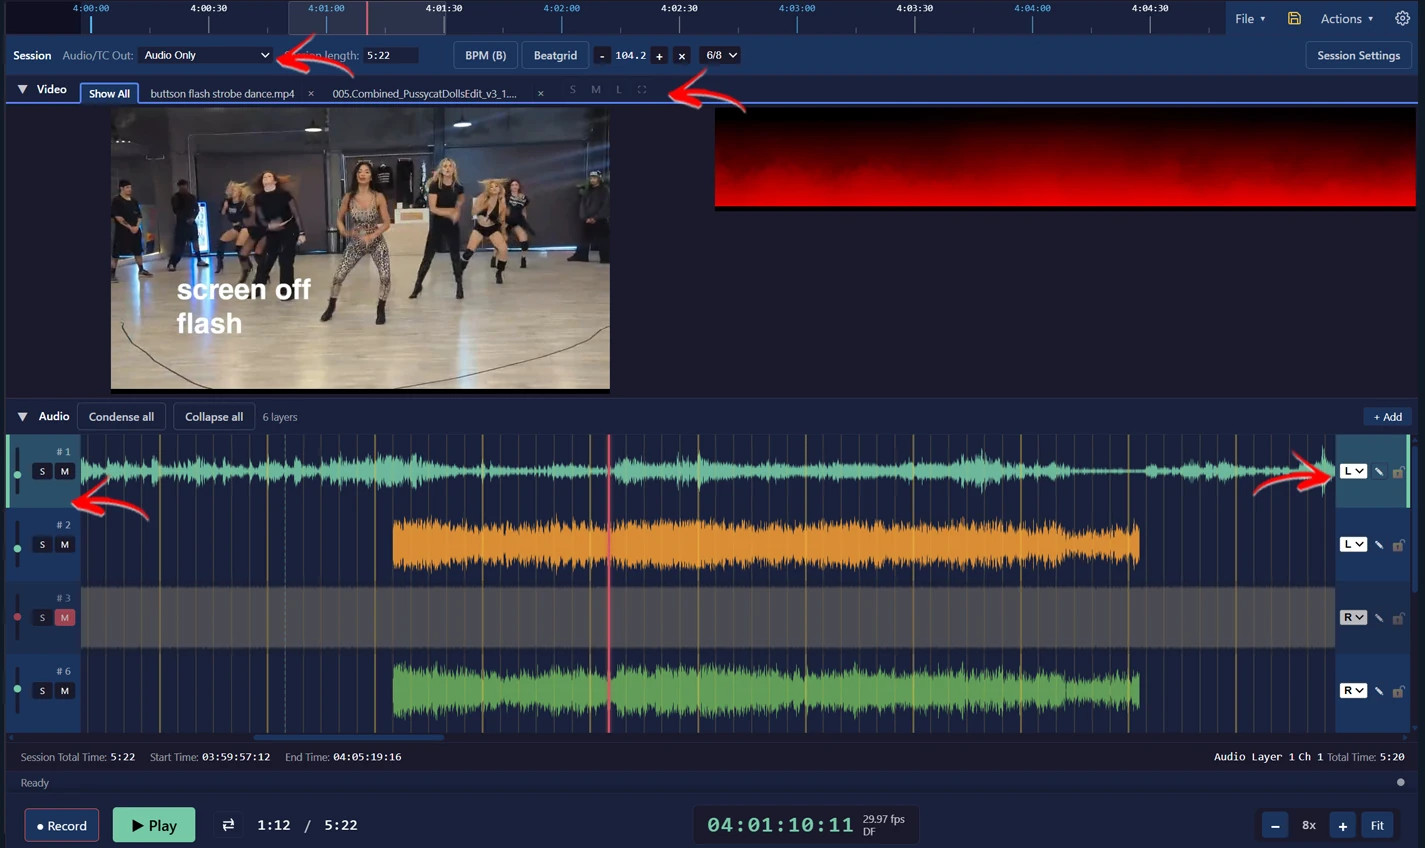The height and width of the screenshot is (848, 1425).
Task: Open Audio/TC Out dropdown
Action: pos(206,55)
